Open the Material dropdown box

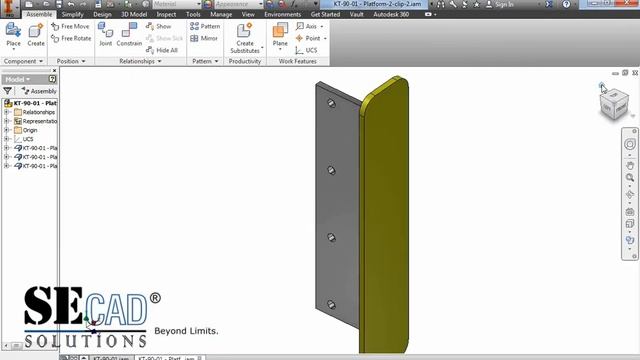[177, 4]
